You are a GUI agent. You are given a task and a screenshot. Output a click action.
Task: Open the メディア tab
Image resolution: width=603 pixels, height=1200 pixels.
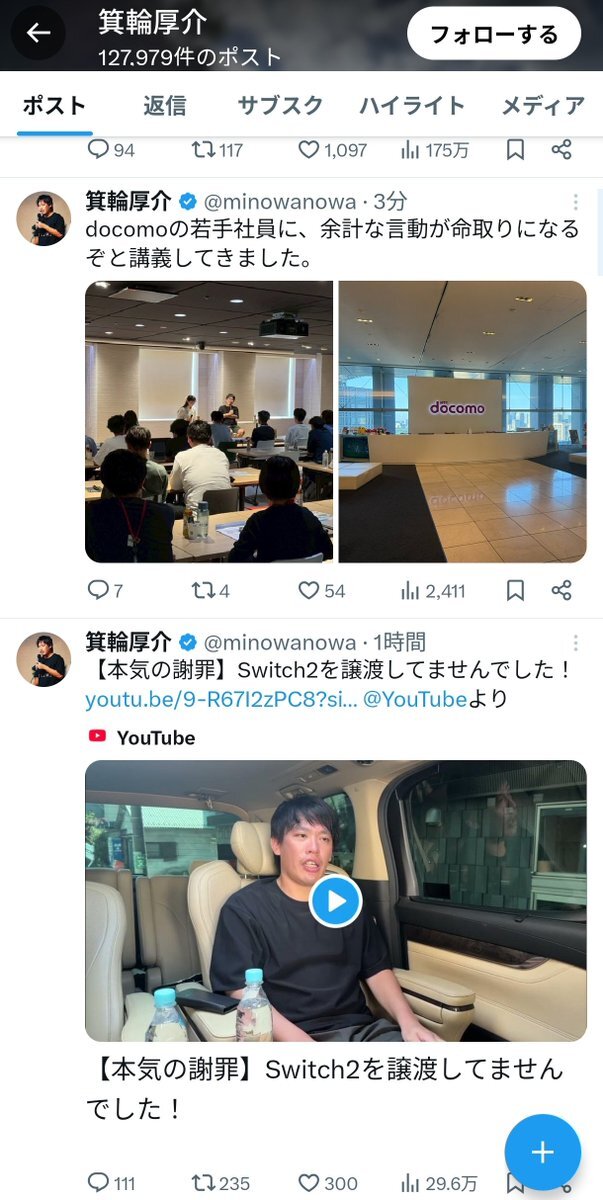pyautogui.click(x=543, y=105)
